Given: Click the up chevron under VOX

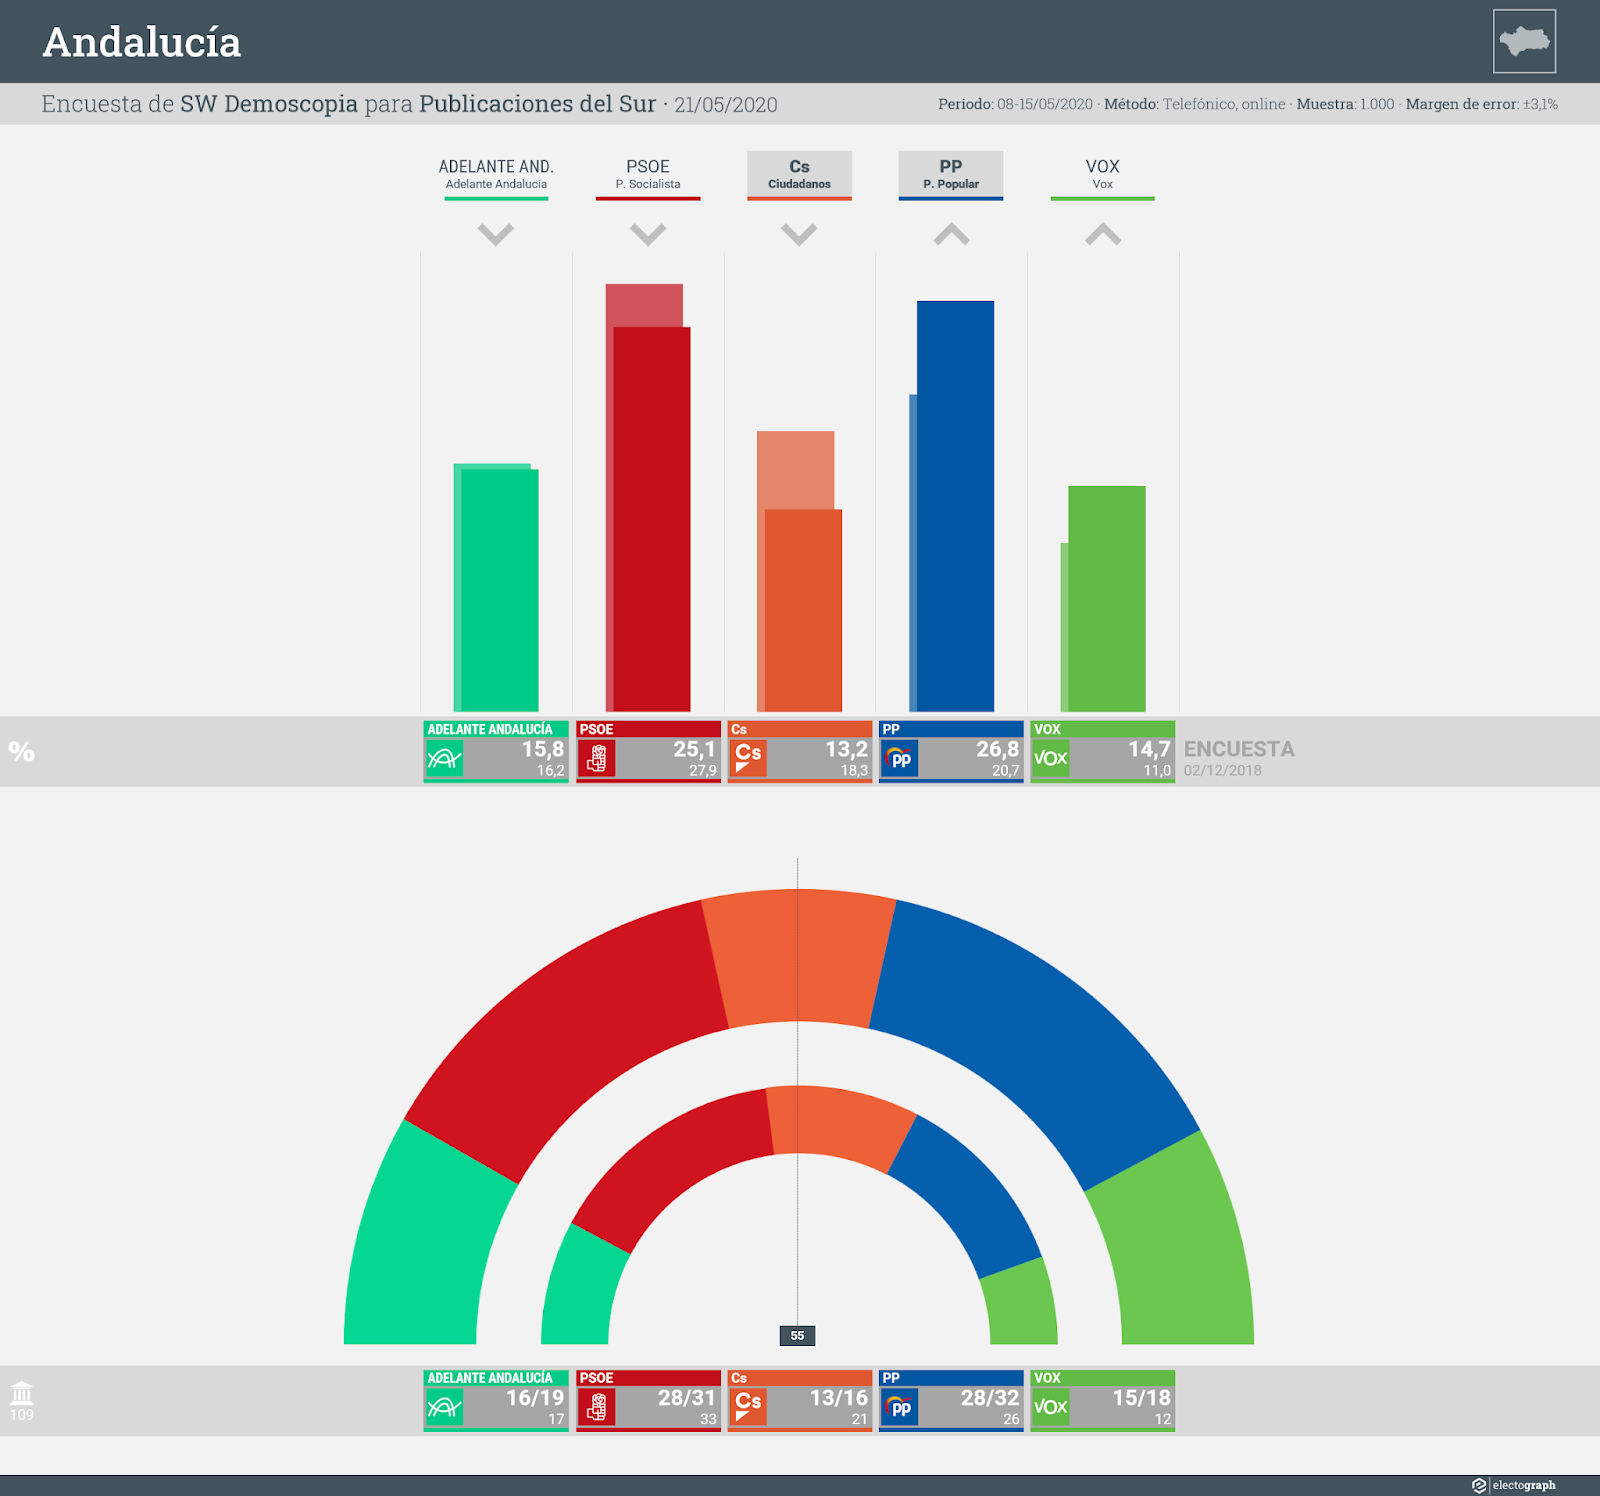Looking at the screenshot, I should coord(1103,234).
